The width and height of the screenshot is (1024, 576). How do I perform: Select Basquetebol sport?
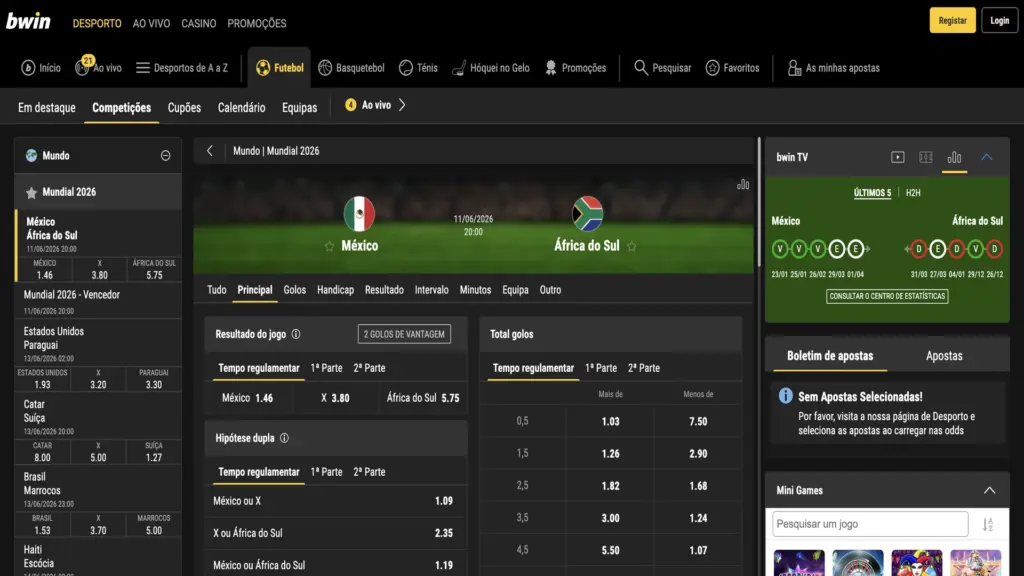tap(351, 68)
